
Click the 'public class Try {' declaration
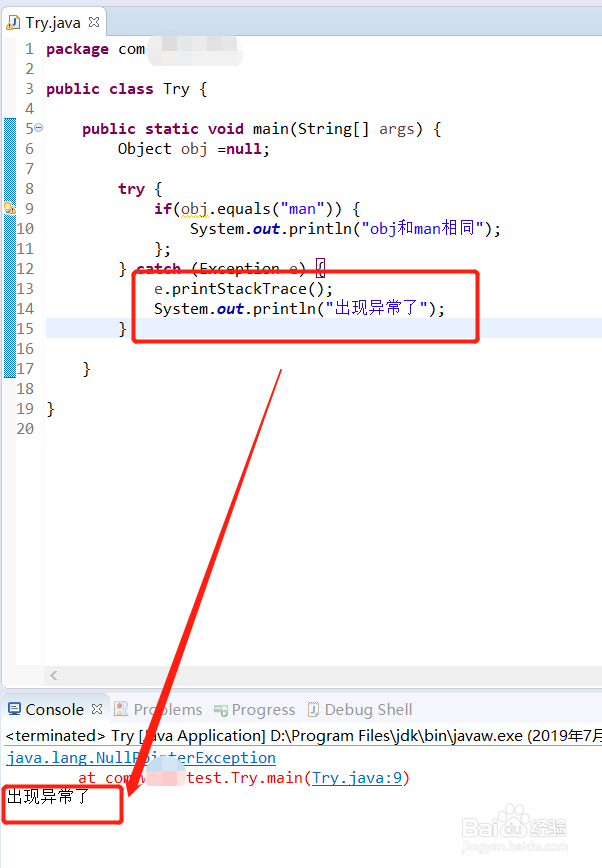(126, 89)
